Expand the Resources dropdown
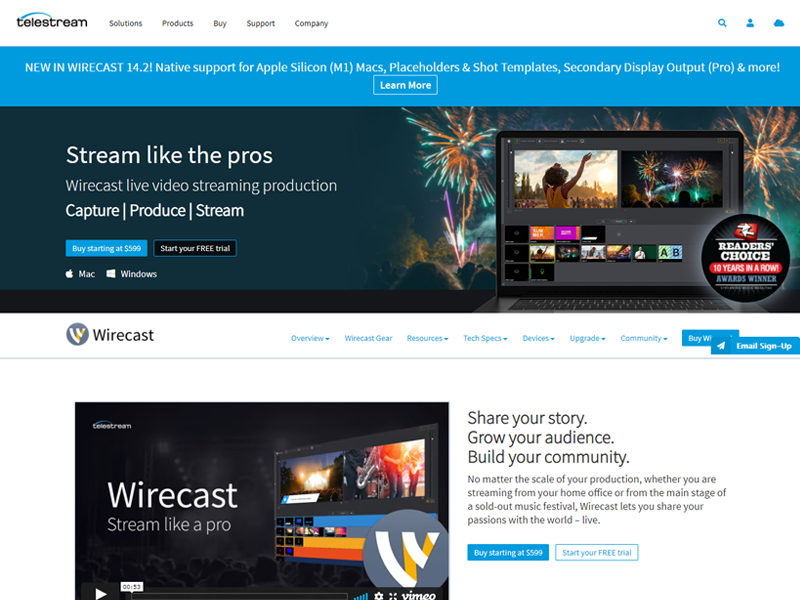The image size is (800, 600). click(x=428, y=338)
